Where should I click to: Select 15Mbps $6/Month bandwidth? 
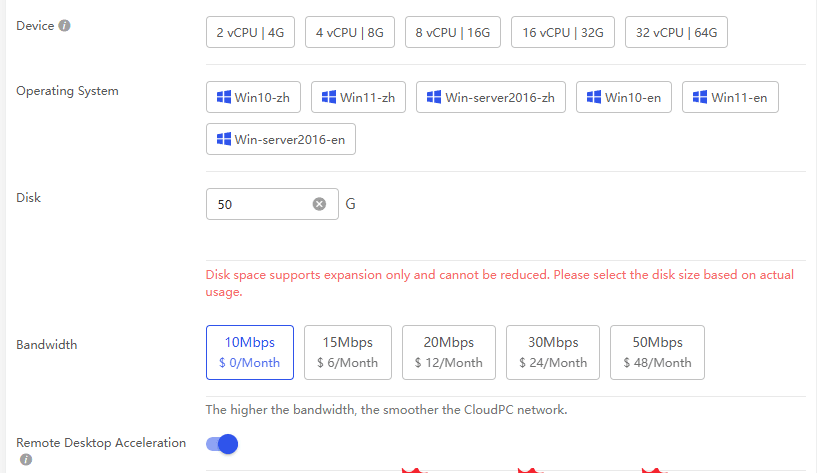348,353
